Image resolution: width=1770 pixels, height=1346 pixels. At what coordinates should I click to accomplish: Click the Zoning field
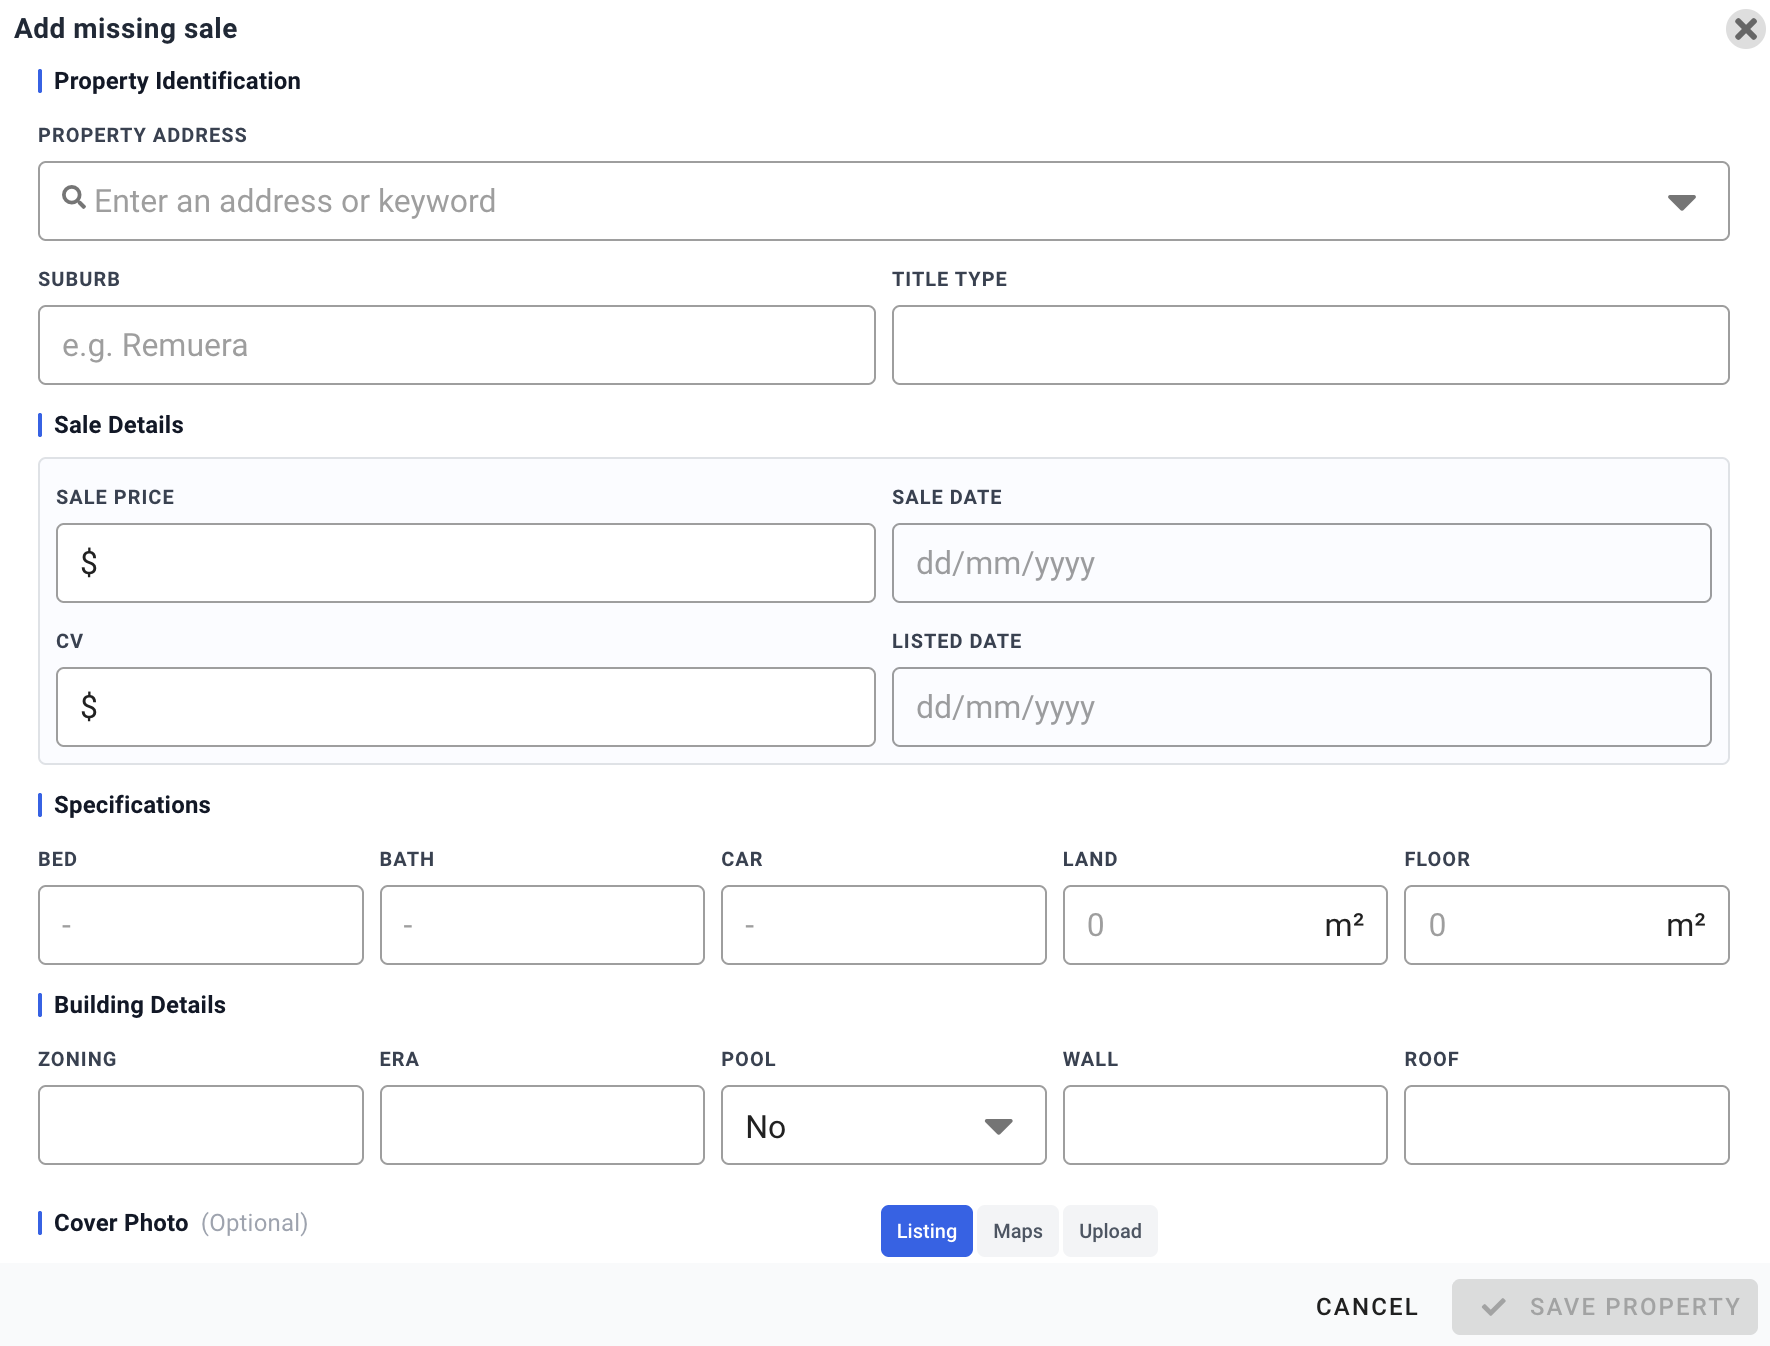200,1125
